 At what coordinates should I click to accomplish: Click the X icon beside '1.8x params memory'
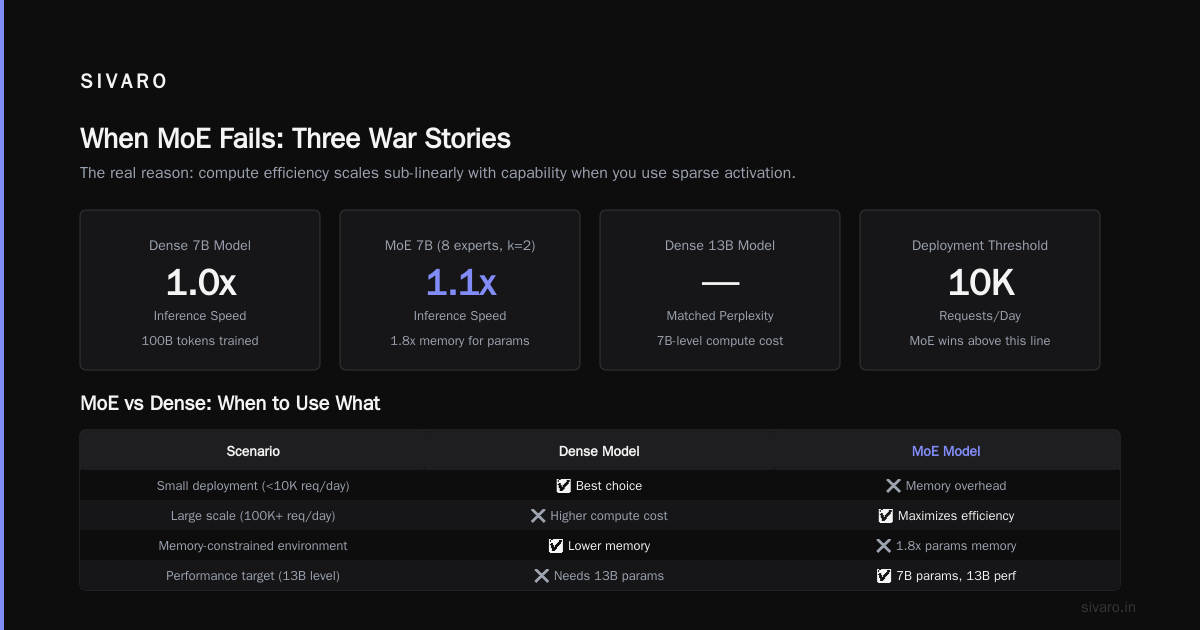(x=883, y=546)
